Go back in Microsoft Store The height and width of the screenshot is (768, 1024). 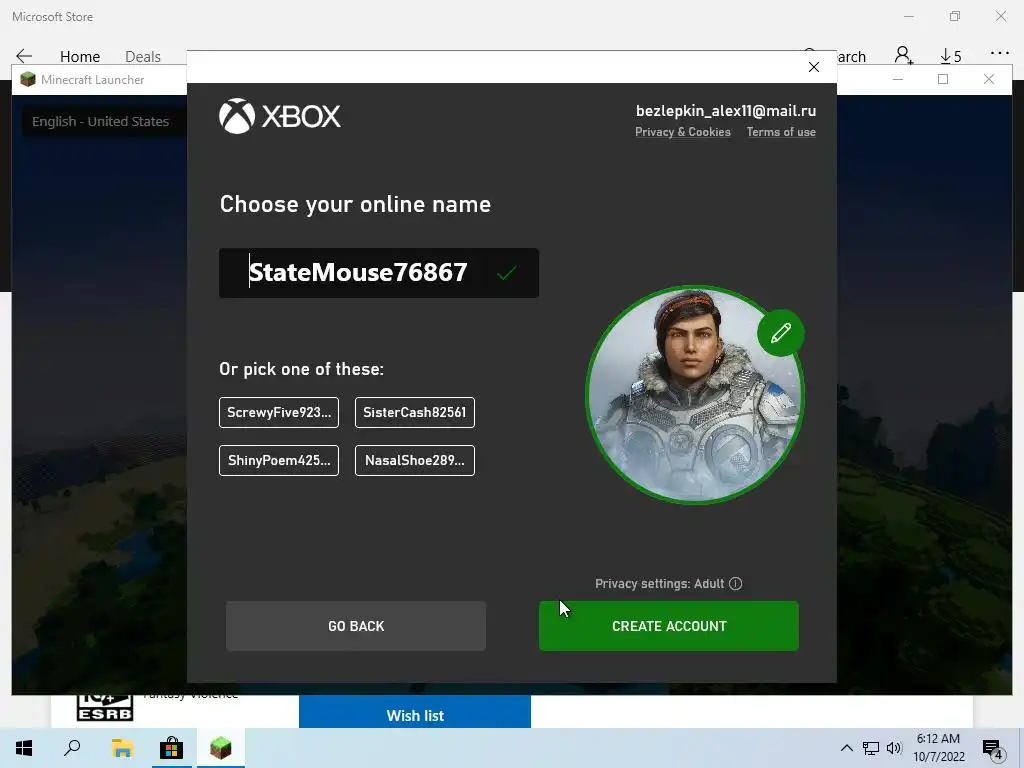coord(24,56)
